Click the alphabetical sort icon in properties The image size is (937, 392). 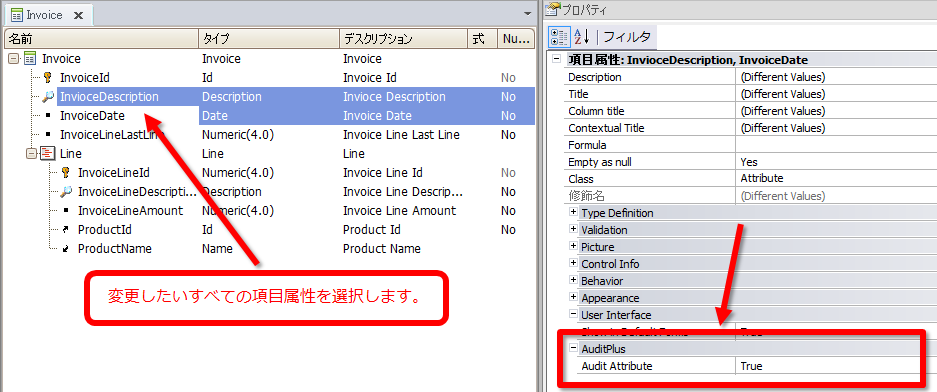[581, 37]
